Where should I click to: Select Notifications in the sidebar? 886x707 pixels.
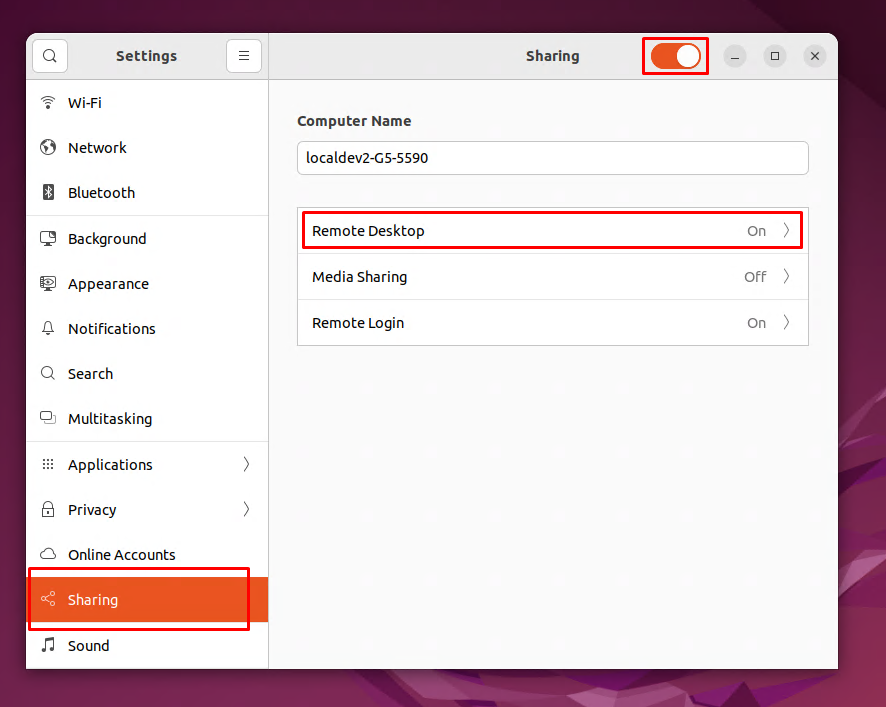[147, 328]
